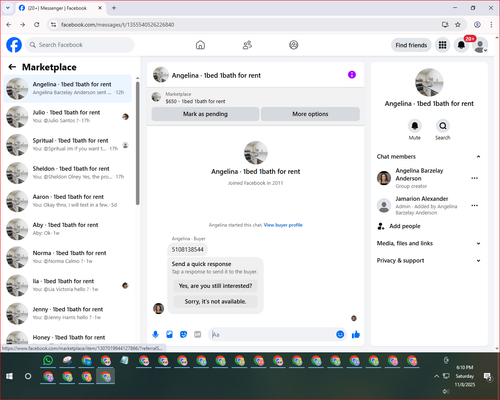
Task: Focus the Search Facebook field
Action: [80, 45]
